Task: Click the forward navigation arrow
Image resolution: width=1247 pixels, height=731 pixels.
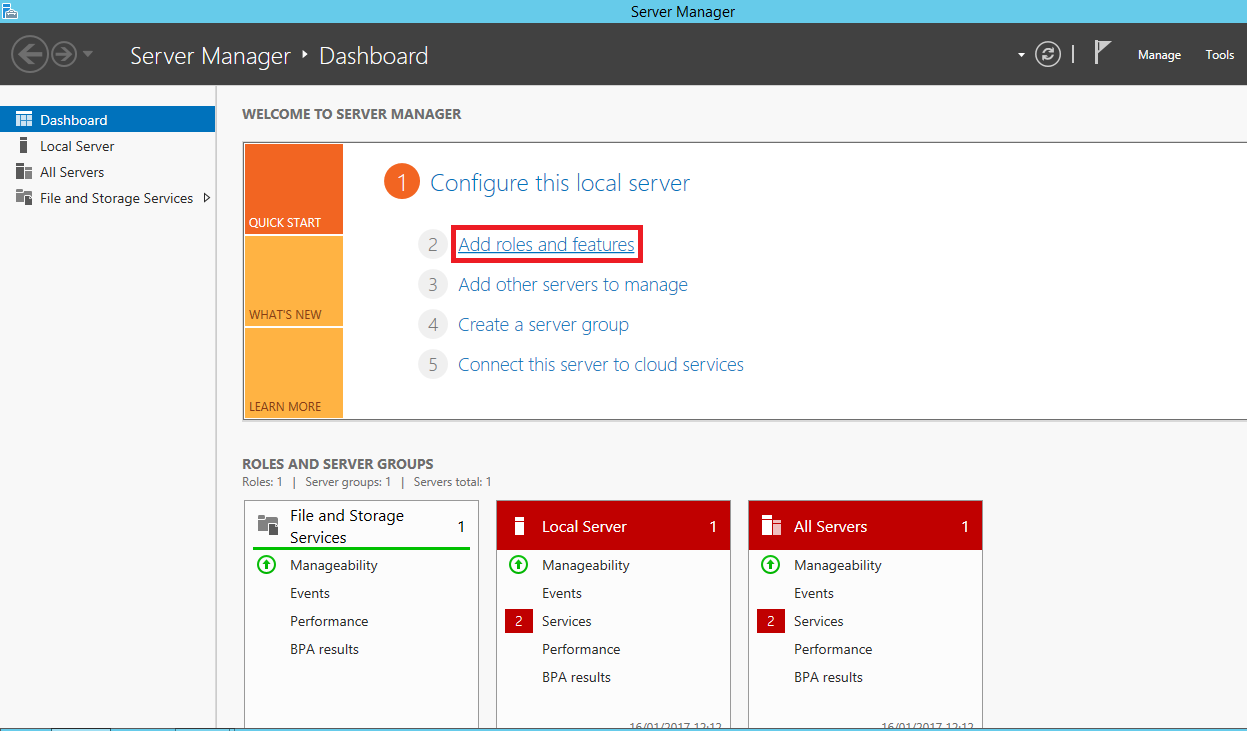Action: click(x=64, y=54)
